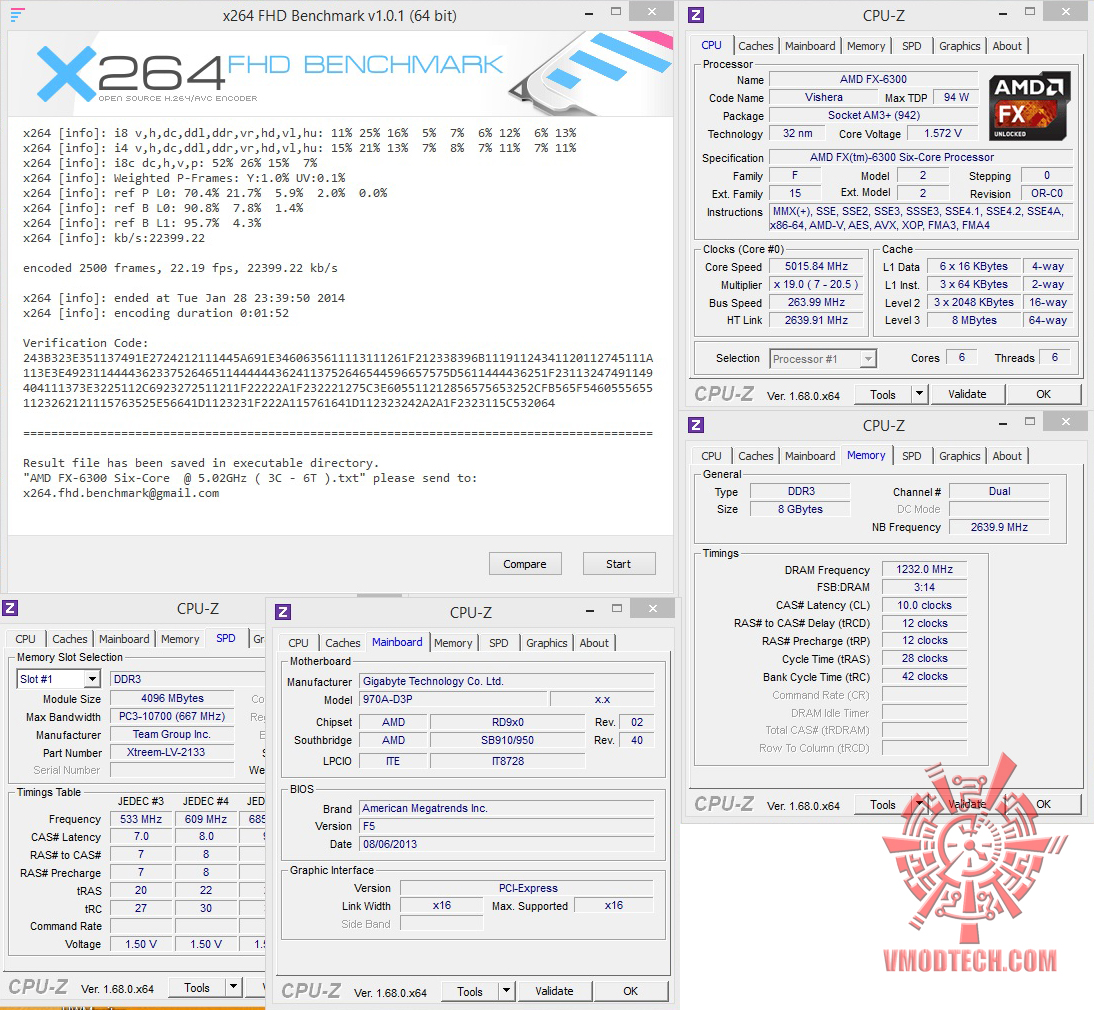Switch to Caches tab in top CPU-Z window
1094x1010 pixels.
pyautogui.click(x=756, y=46)
